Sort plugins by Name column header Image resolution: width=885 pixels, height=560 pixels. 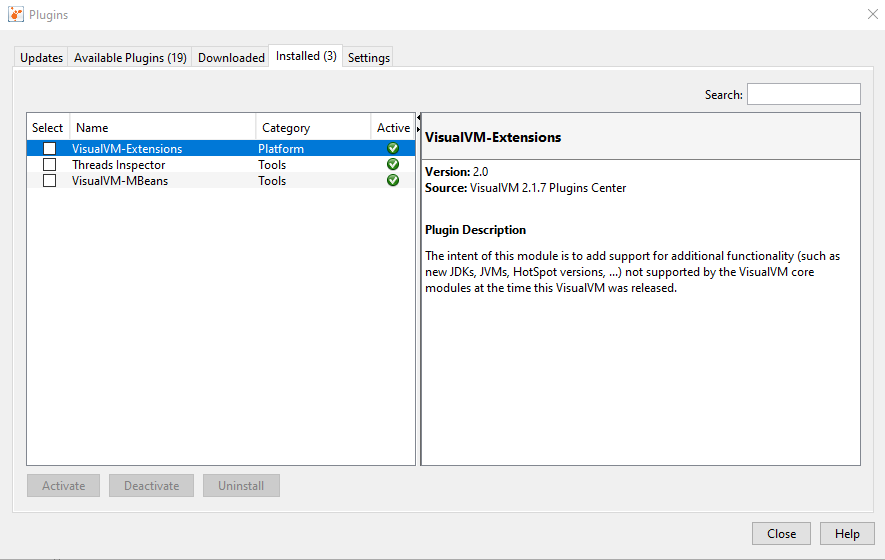tap(162, 128)
